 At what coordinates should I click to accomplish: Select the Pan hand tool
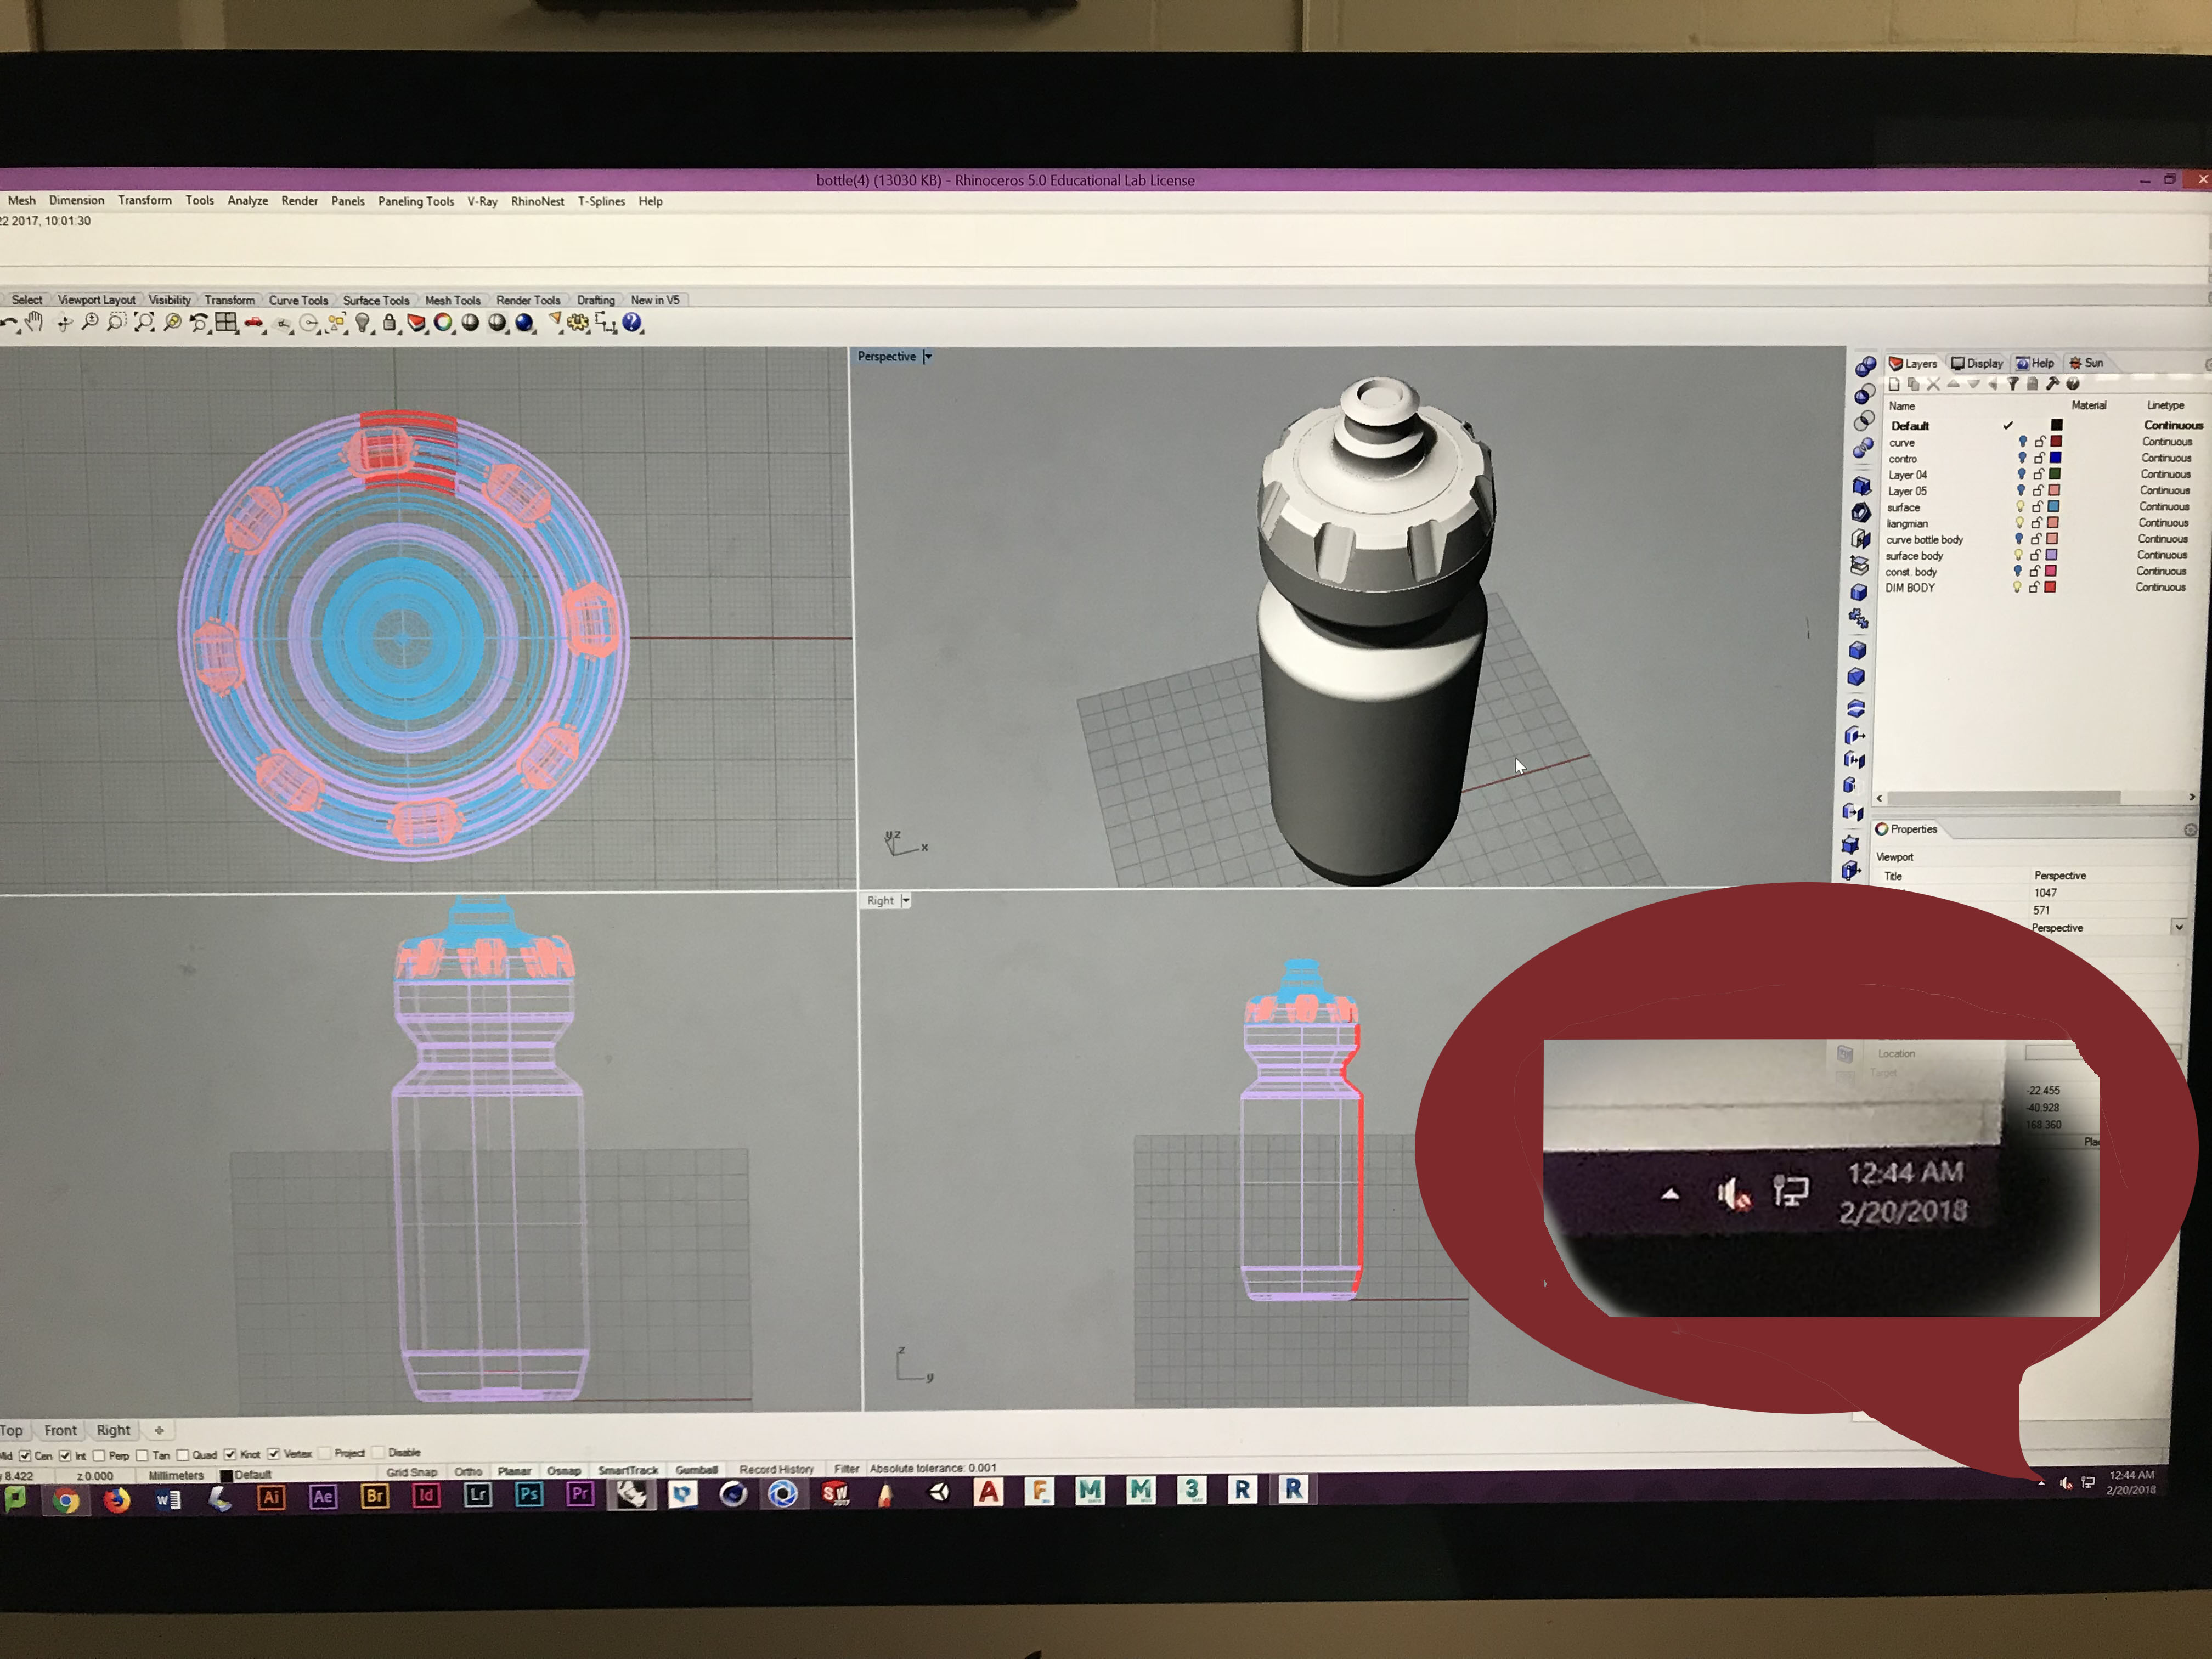point(34,322)
